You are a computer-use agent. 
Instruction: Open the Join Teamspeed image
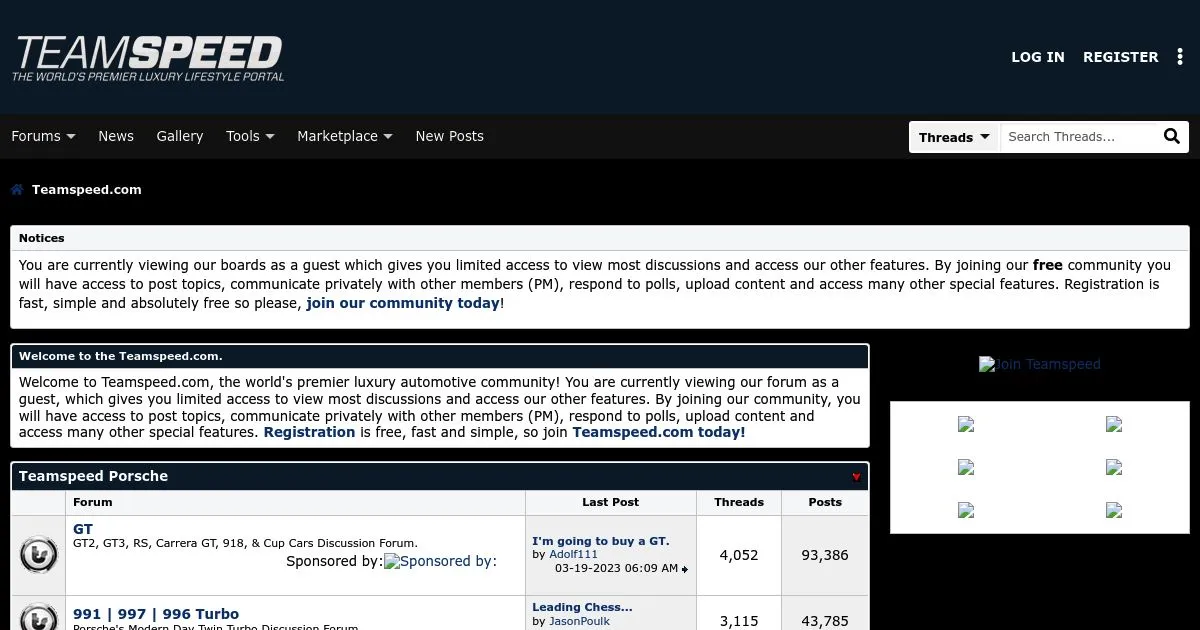1040,364
